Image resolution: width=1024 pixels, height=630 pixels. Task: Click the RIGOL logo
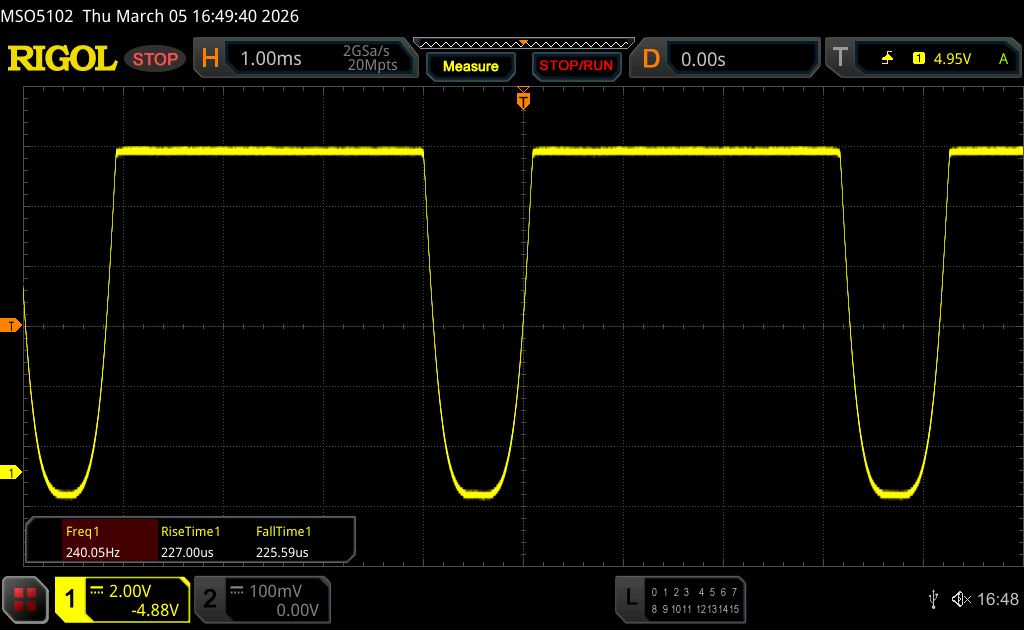coord(62,59)
